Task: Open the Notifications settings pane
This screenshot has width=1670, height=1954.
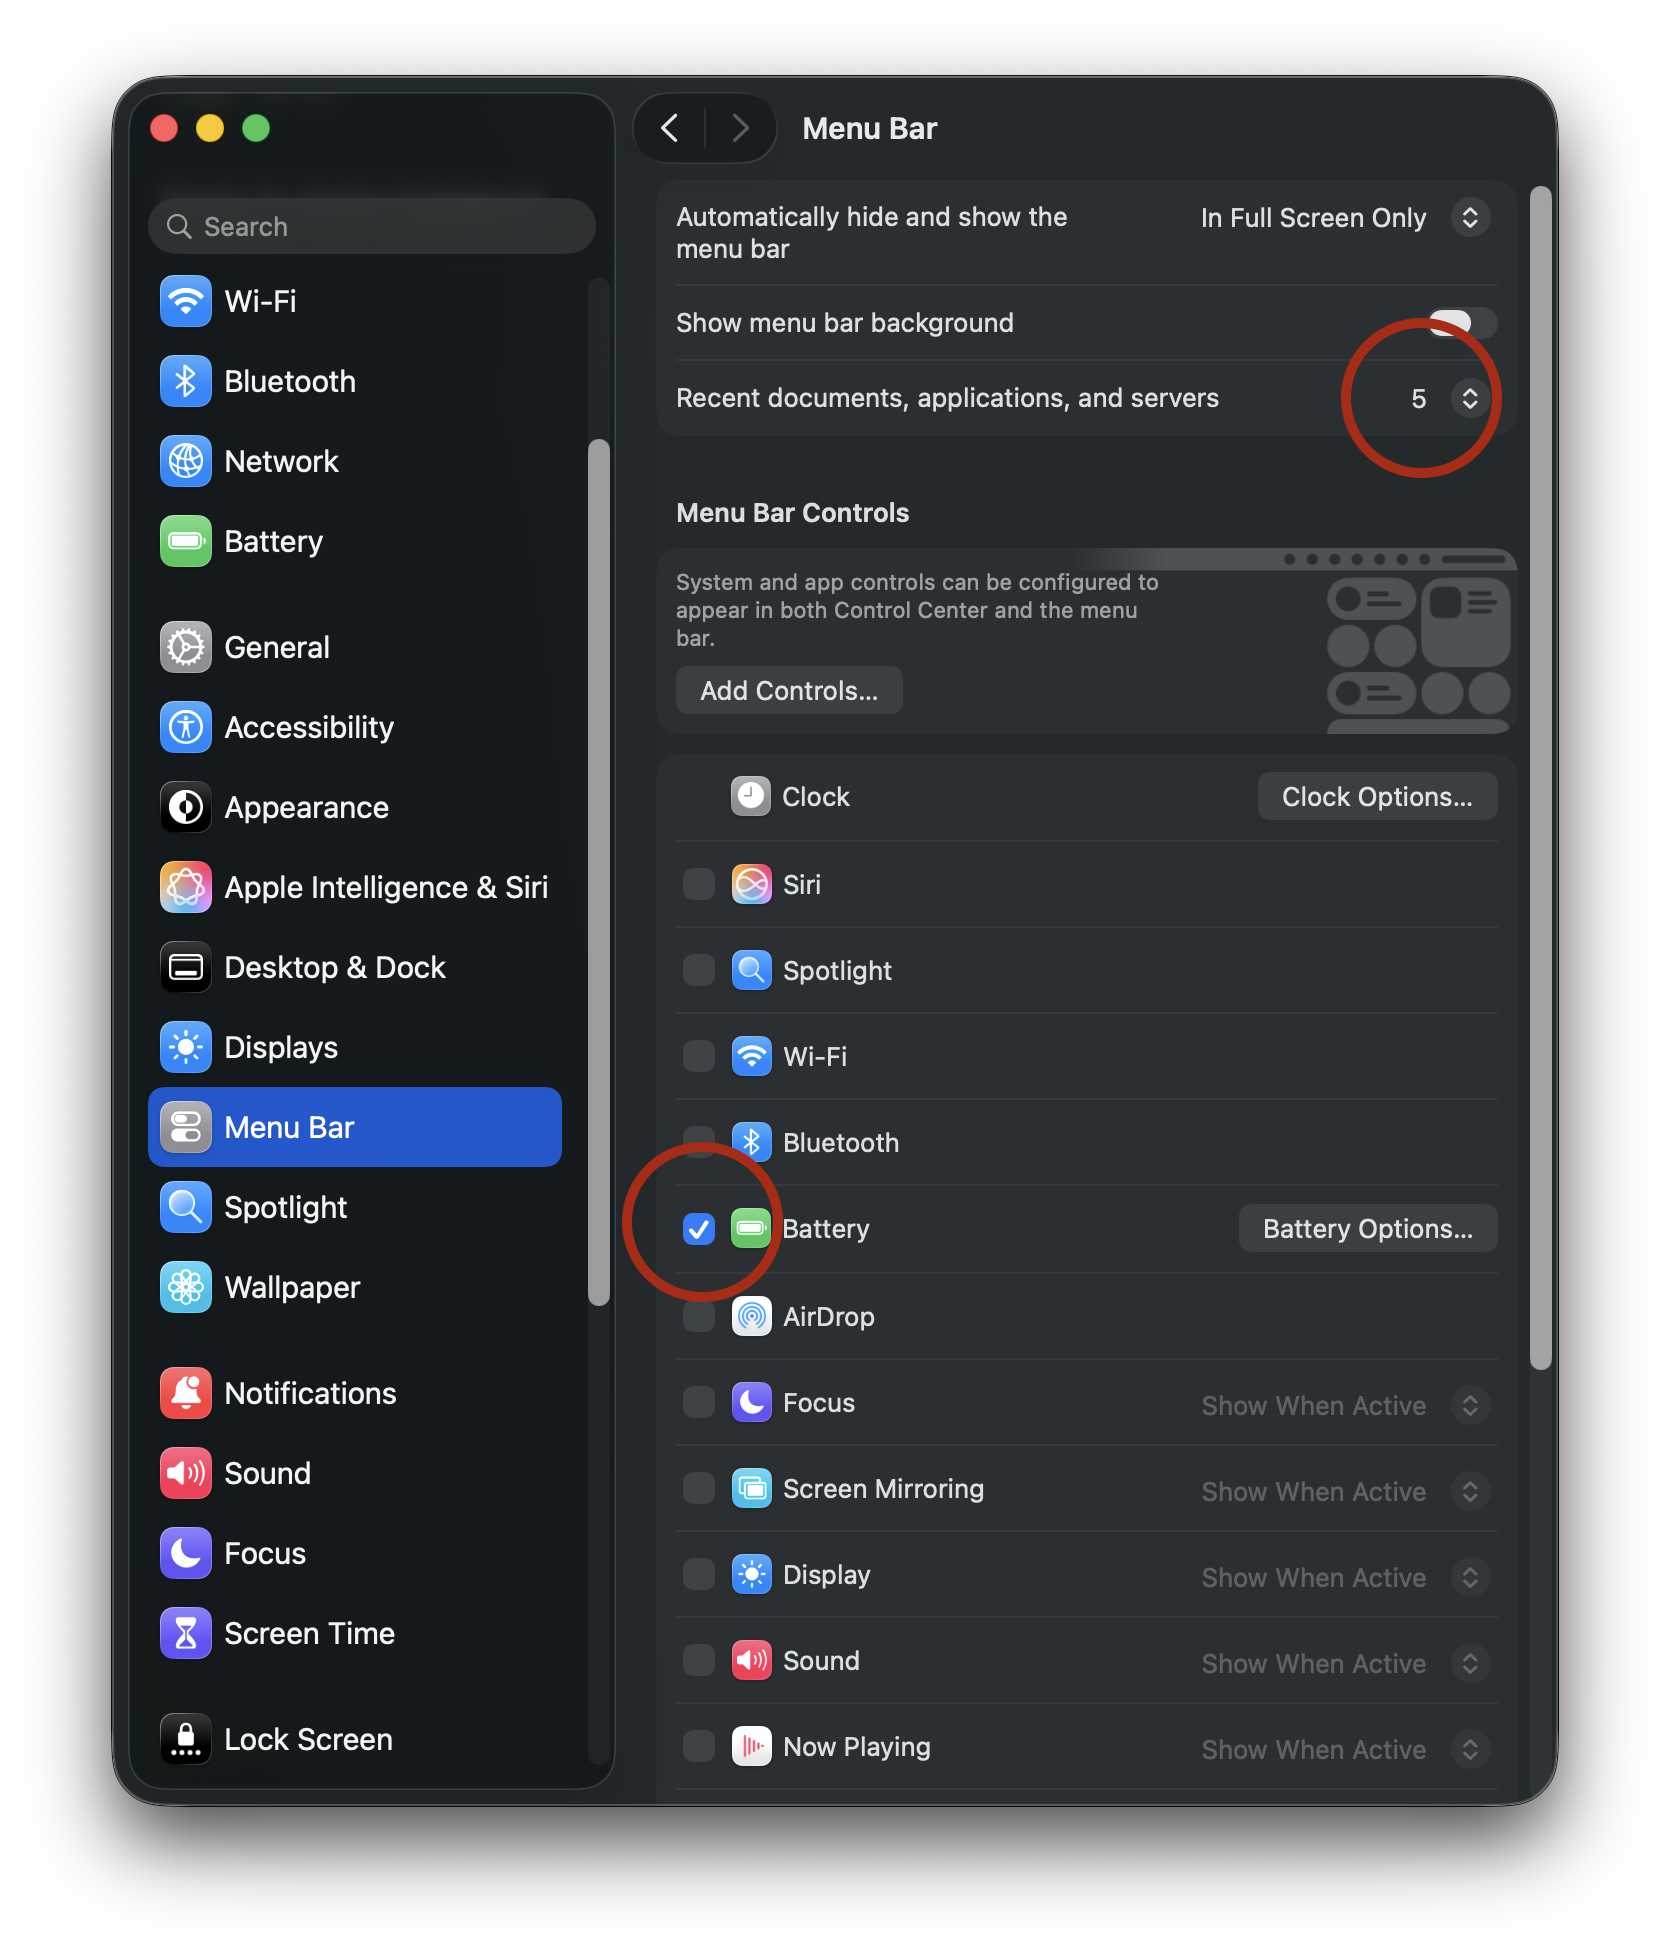Action: pyautogui.click(x=355, y=1393)
